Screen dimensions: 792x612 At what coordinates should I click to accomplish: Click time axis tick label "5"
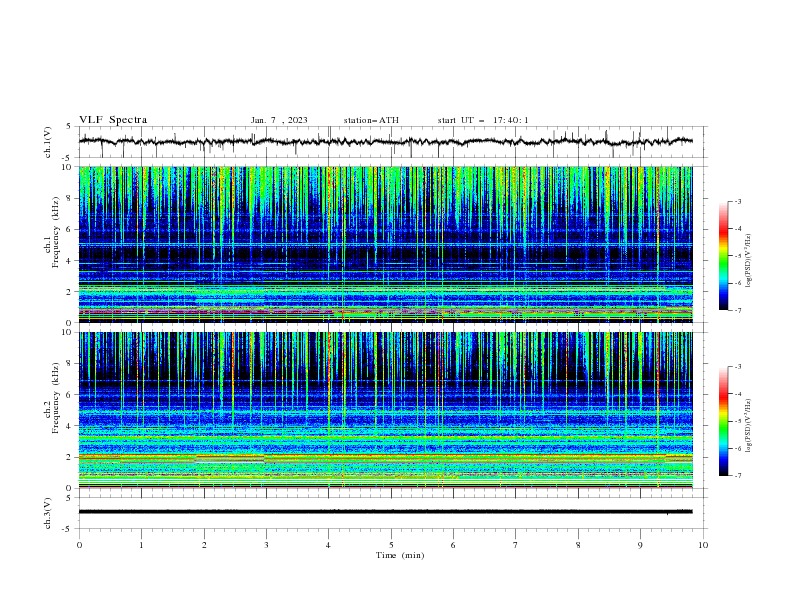point(391,545)
